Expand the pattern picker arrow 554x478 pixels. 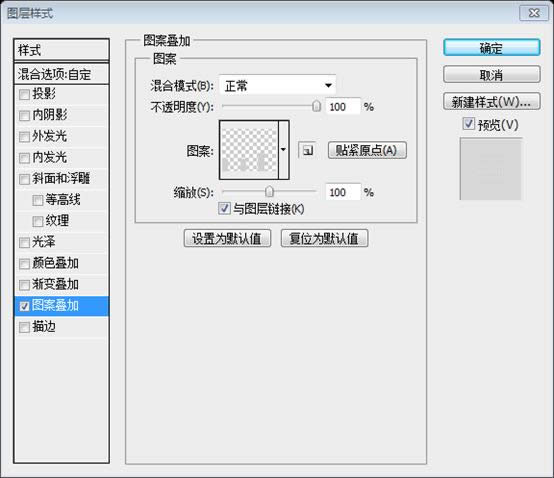coord(284,150)
